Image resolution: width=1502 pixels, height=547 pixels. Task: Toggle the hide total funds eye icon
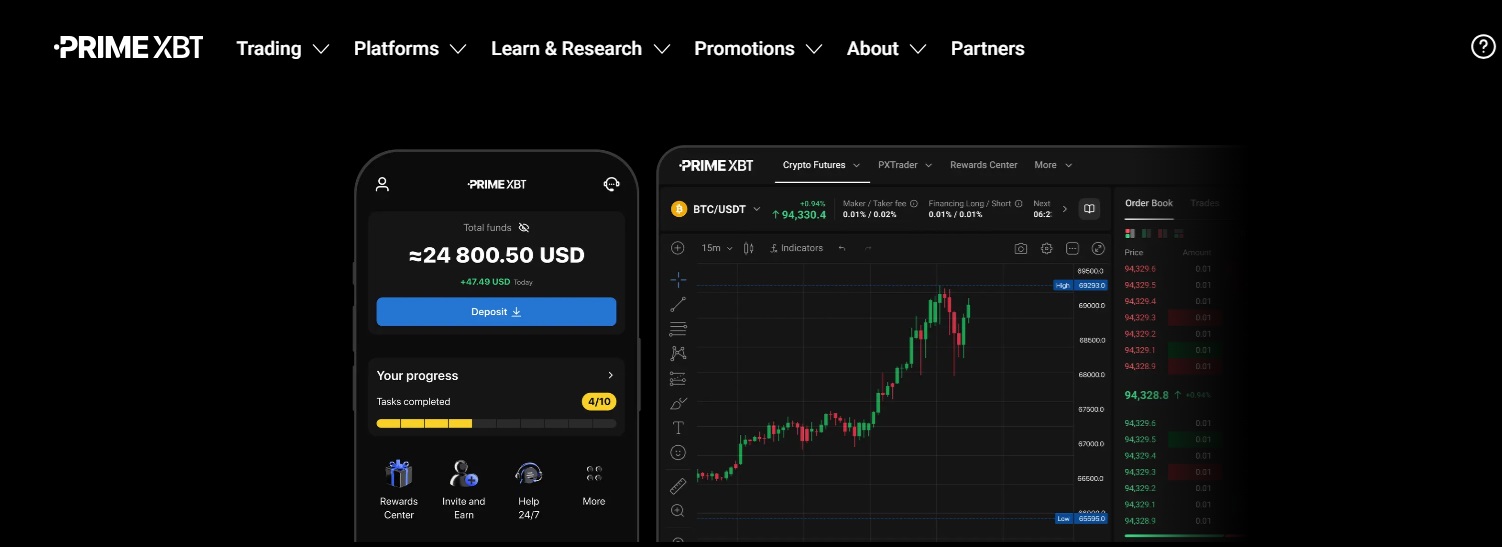tap(524, 228)
